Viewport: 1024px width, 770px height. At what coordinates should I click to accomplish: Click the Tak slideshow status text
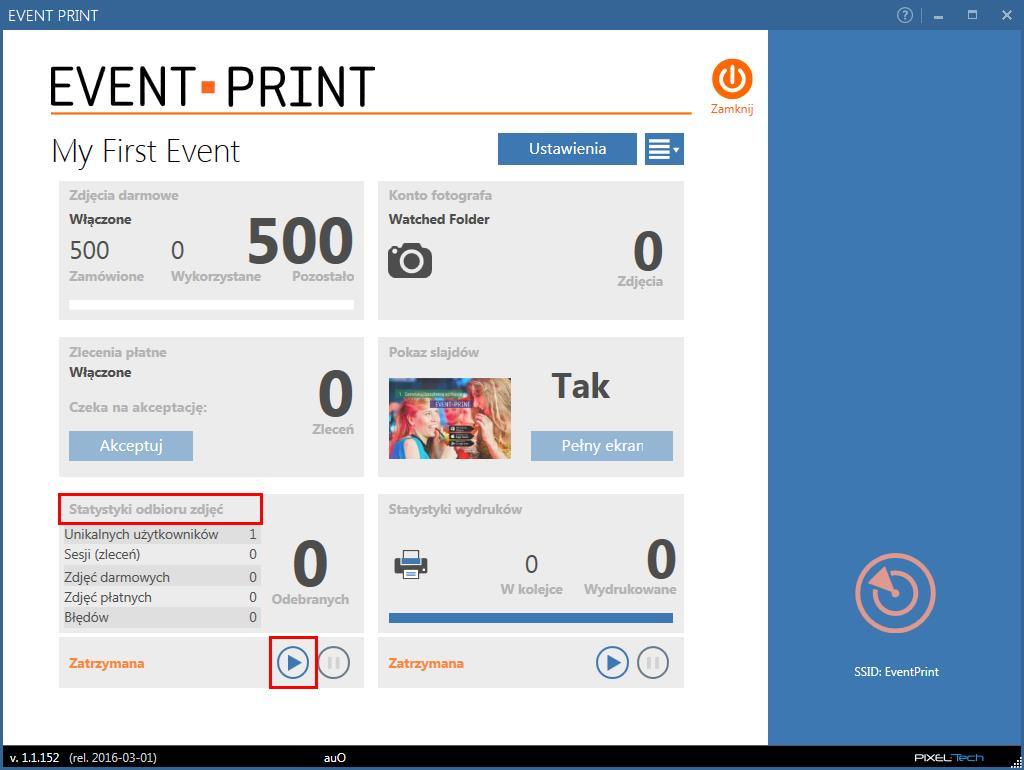pos(581,385)
